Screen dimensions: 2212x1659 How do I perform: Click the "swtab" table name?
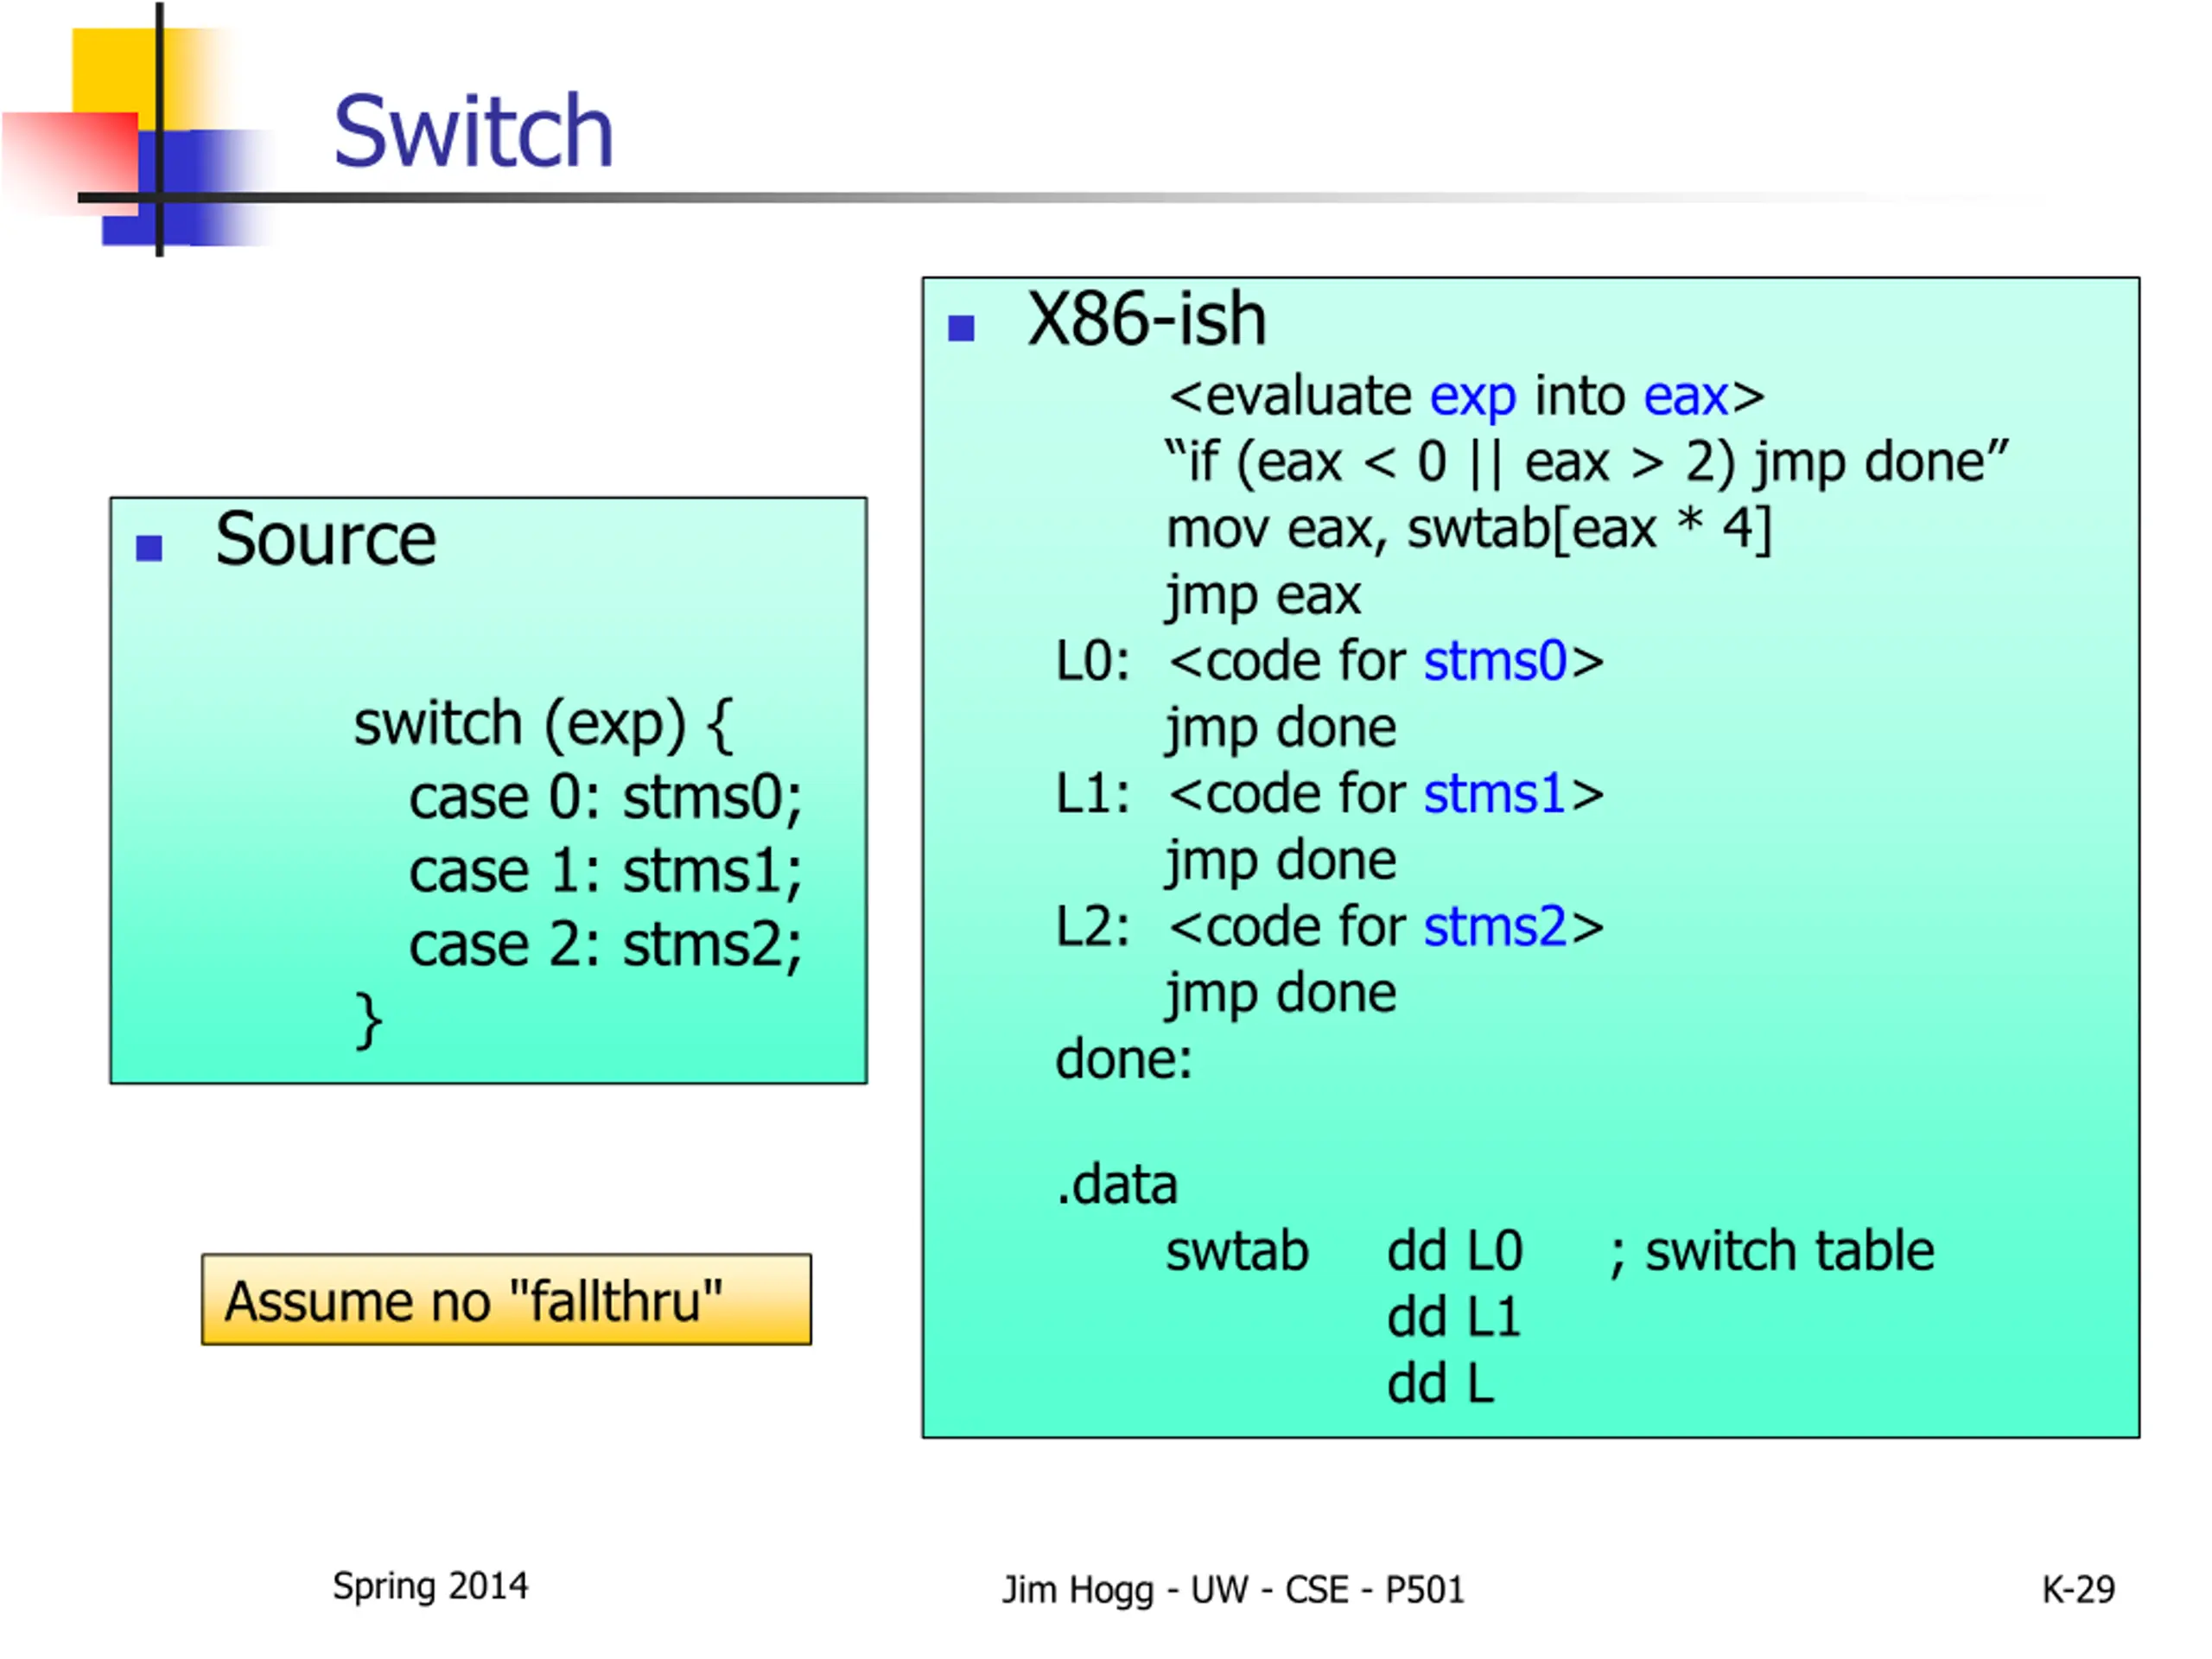[x=1237, y=1252]
